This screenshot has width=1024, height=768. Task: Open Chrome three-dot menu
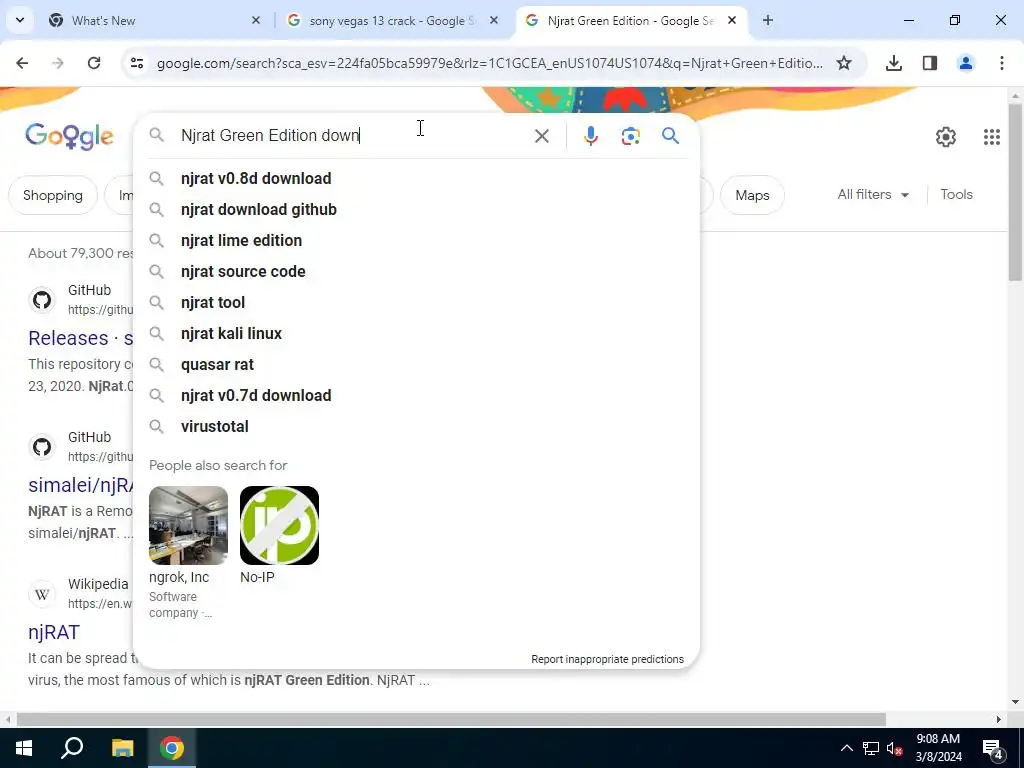pyautogui.click(x=1002, y=63)
